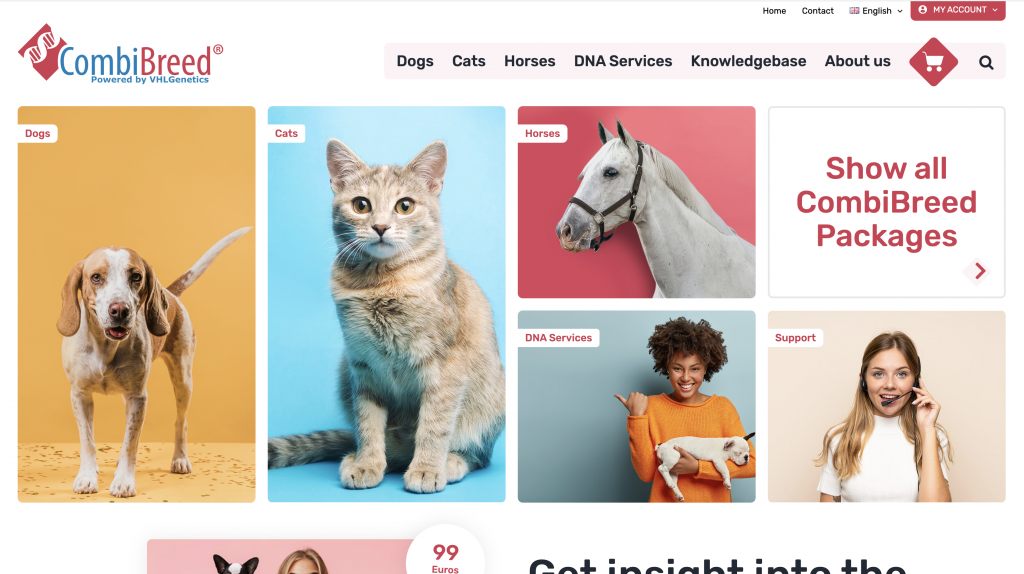
Task: Open the Cats category image card
Action: point(387,304)
